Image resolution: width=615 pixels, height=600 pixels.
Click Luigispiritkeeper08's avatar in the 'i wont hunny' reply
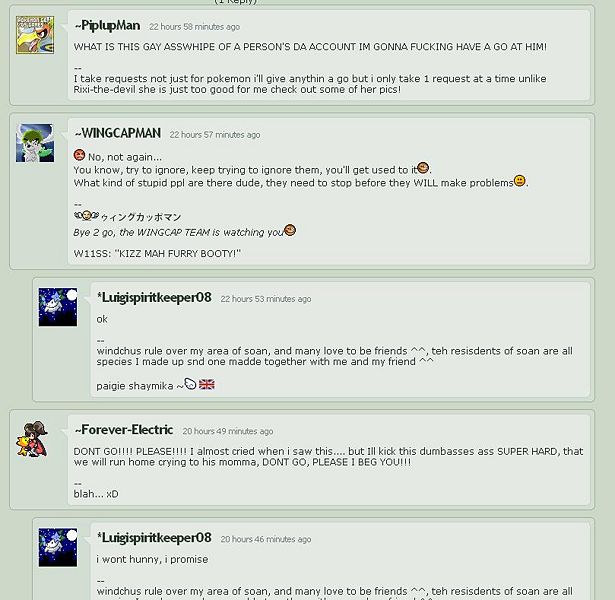[58, 547]
